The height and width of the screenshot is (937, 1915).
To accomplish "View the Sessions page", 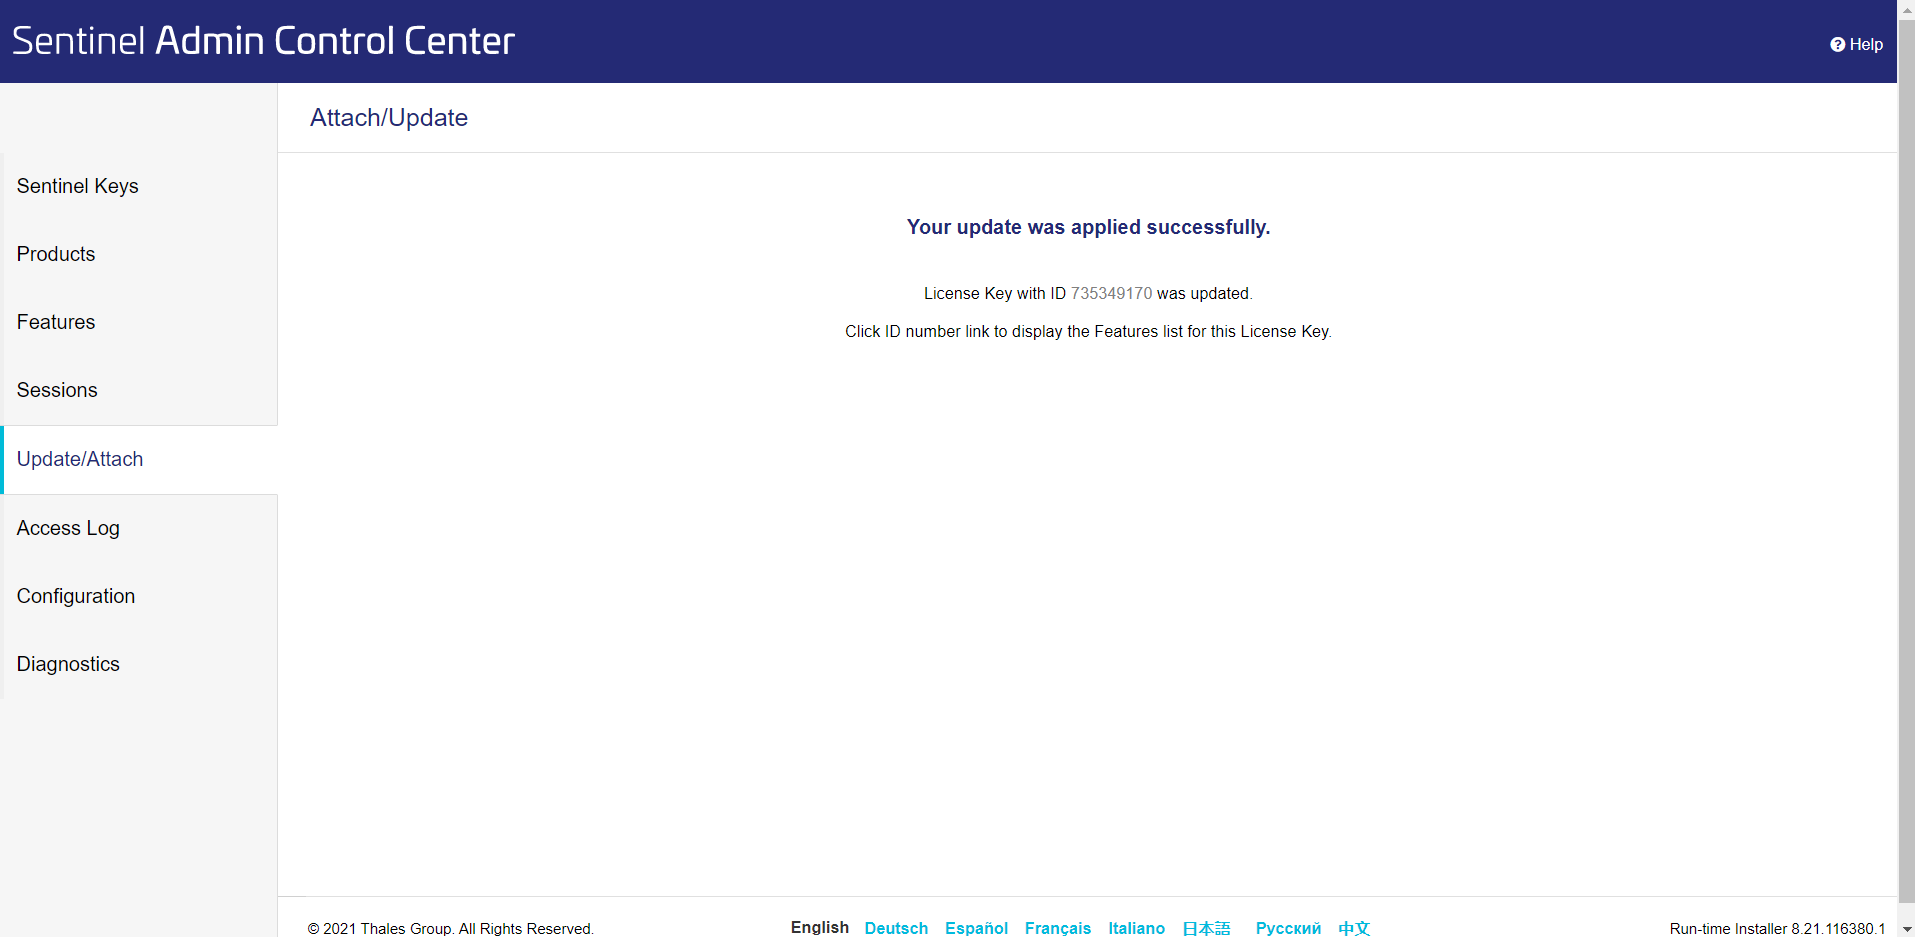I will click(57, 391).
